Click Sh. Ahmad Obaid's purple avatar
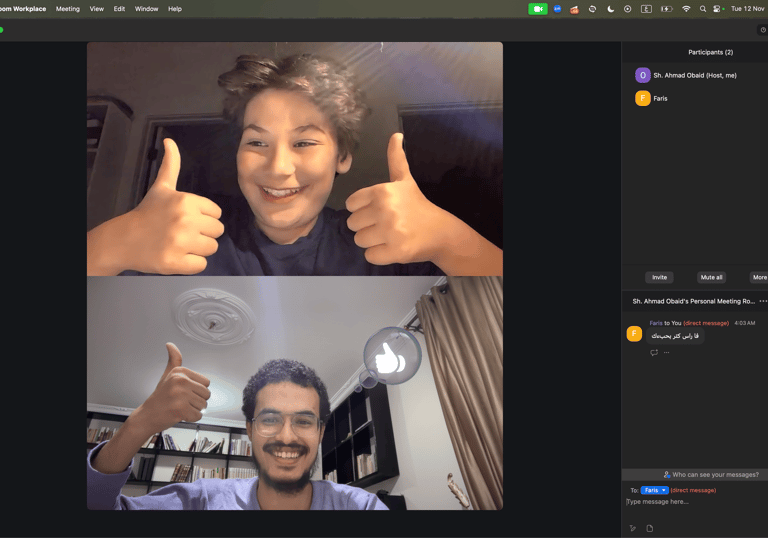Screen dimensions: 768x538 click(643, 75)
